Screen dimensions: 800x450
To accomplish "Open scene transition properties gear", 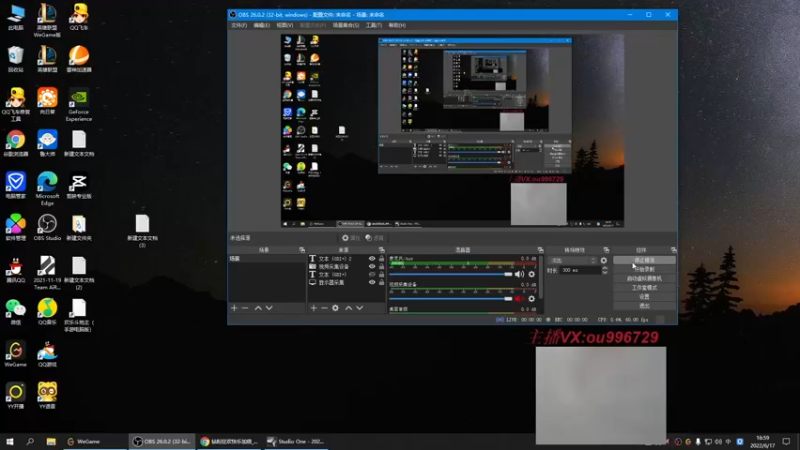I will click(x=604, y=260).
